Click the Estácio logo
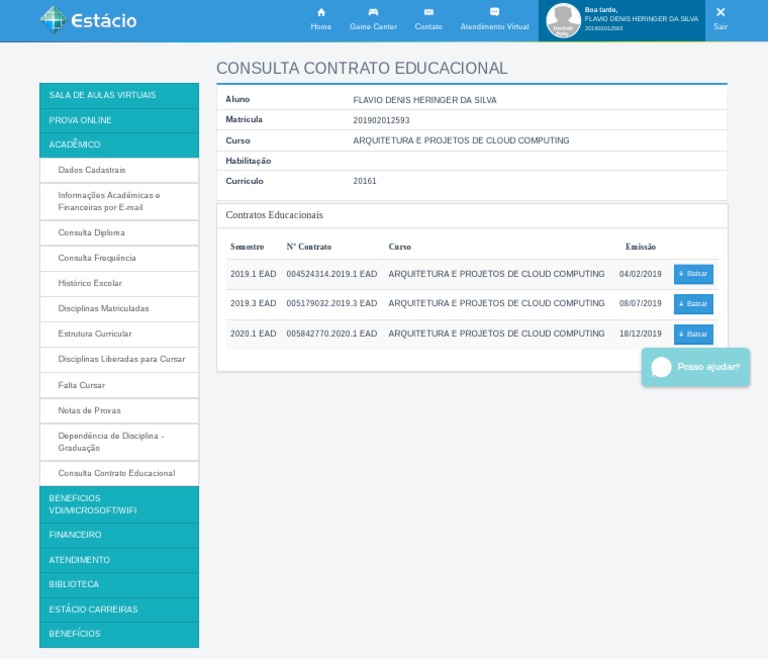The height and width of the screenshot is (659, 768). pyautogui.click(x=88, y=20)
